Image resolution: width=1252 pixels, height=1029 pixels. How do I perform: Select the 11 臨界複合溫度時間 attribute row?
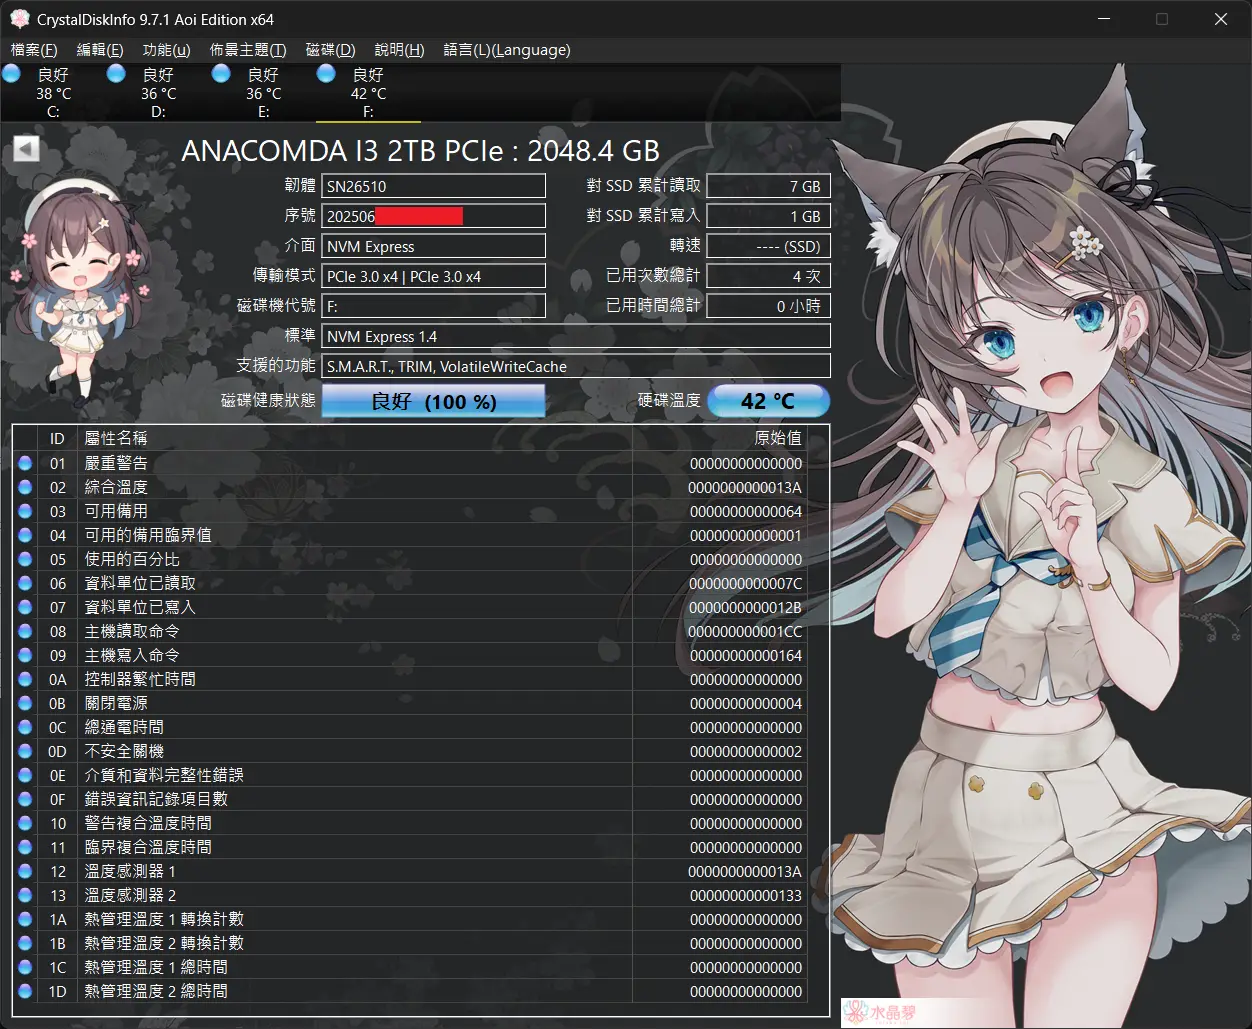(411, 847)
